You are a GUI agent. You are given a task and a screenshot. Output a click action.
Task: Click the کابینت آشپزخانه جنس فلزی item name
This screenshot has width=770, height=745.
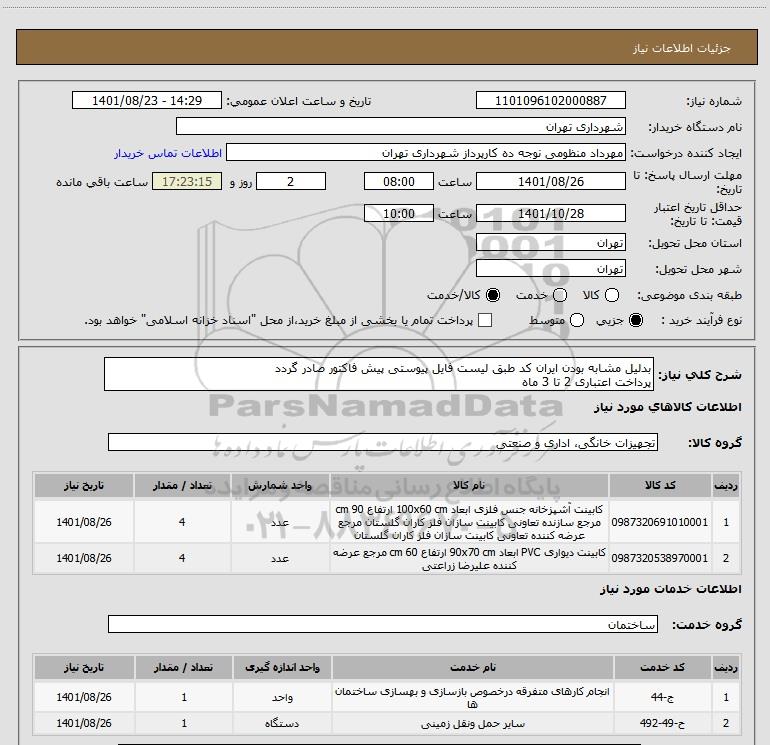pos(469,522)
